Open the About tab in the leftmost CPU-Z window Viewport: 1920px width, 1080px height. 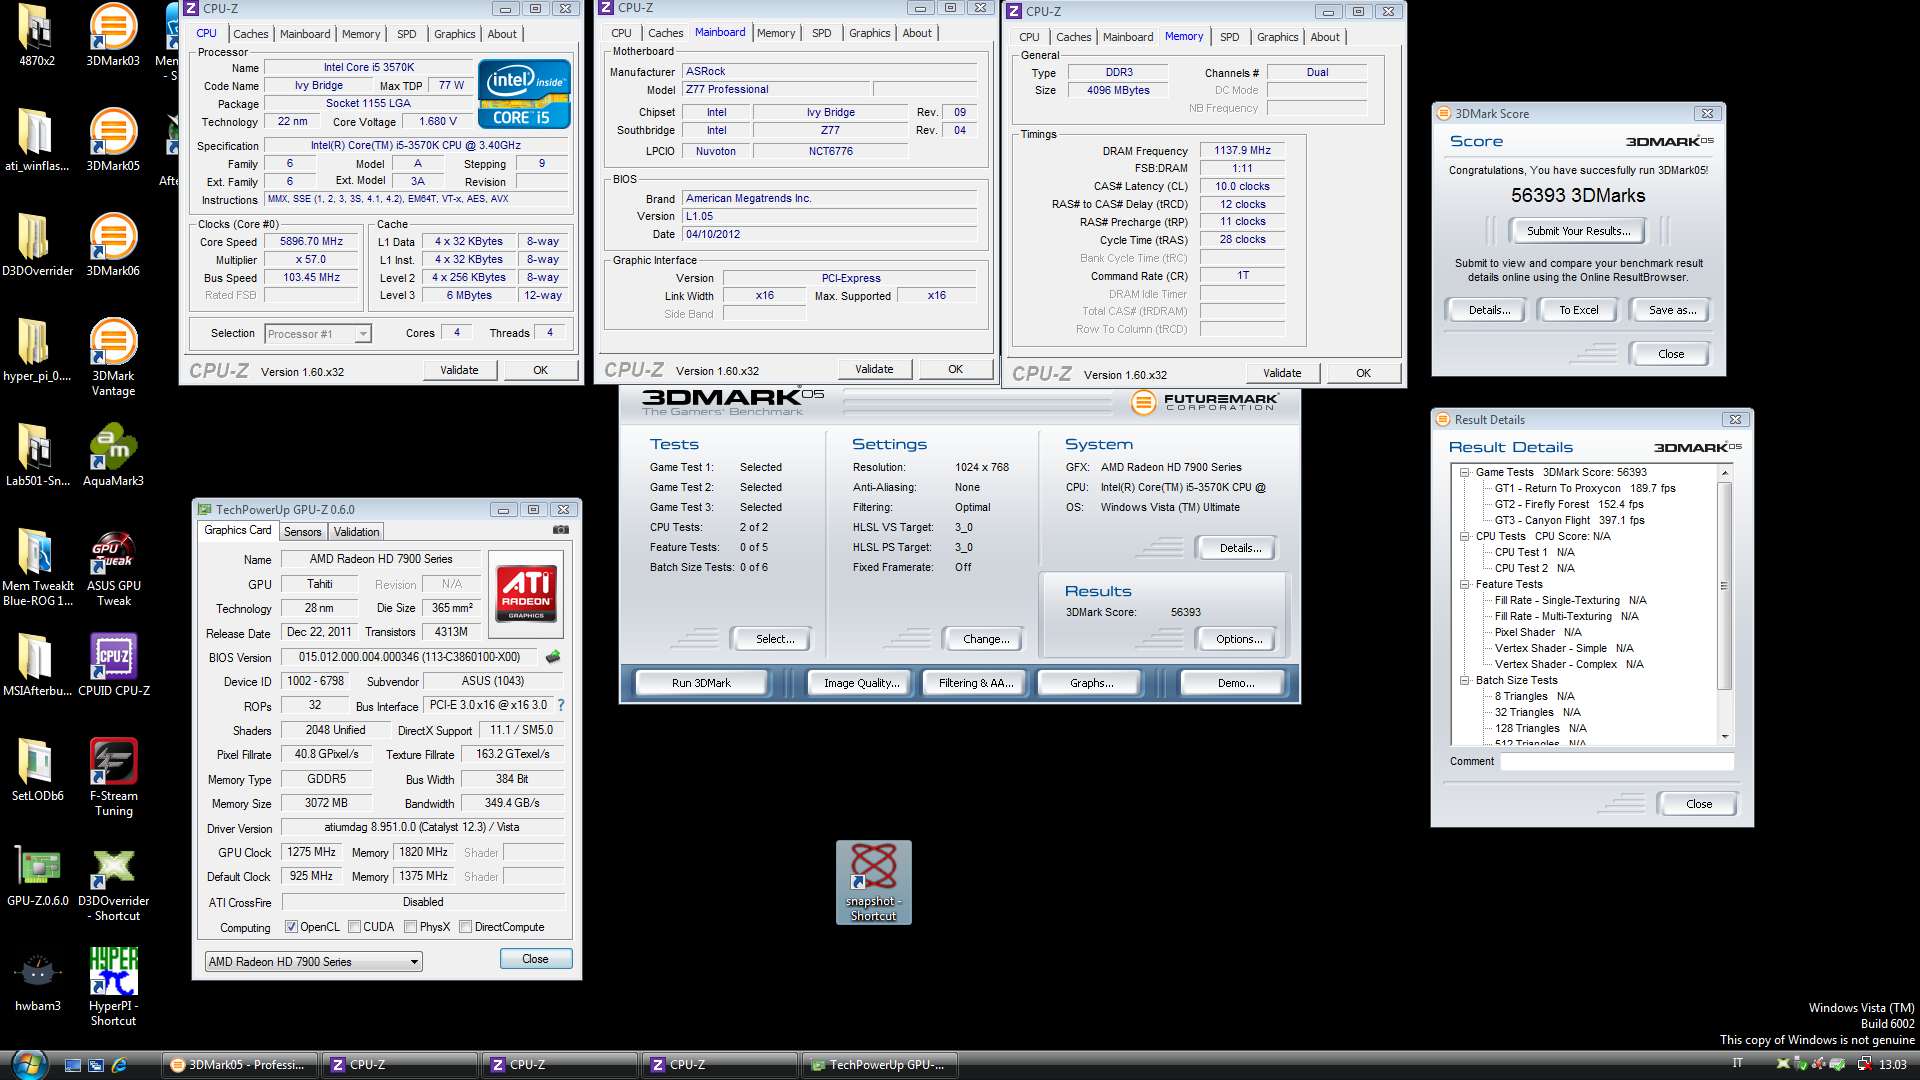coord(502,34)
